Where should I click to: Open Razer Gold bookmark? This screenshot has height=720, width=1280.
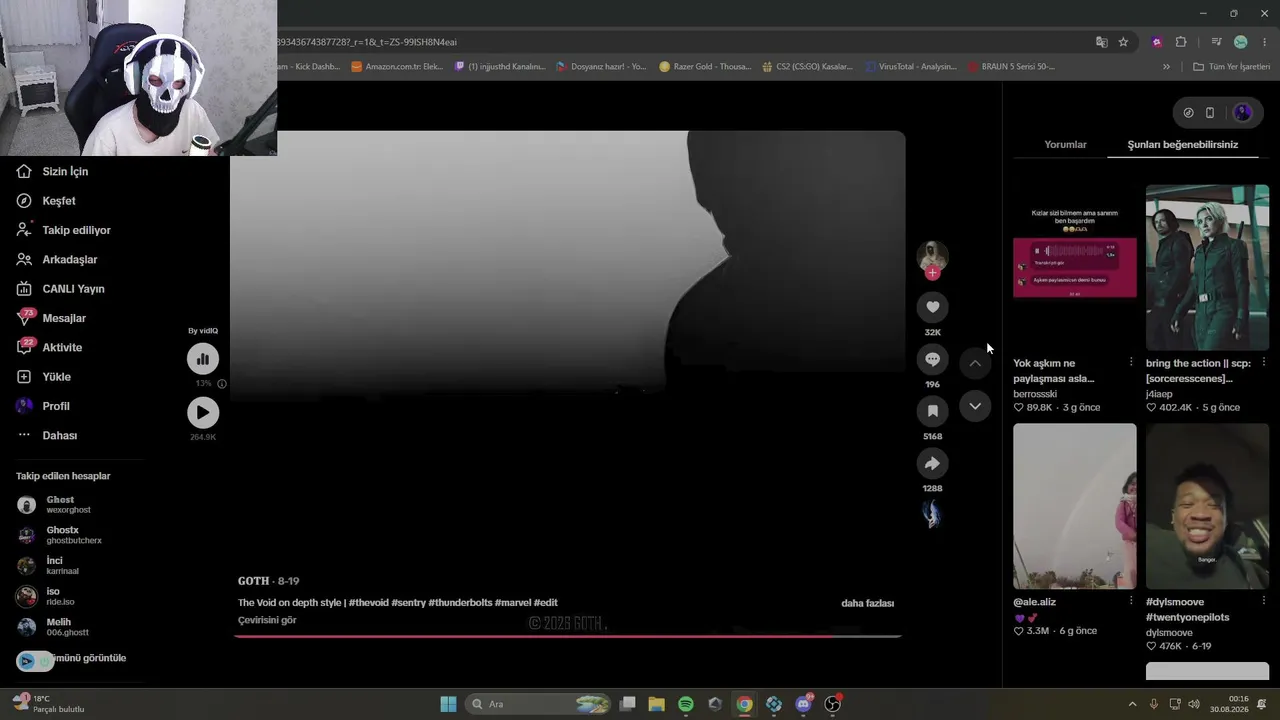pyautogui.click(x=705, y=67)
